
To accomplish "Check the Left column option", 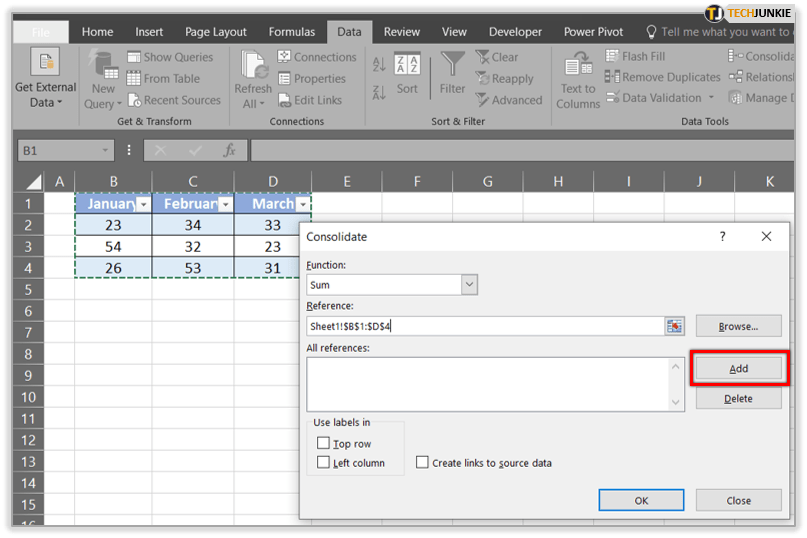I will point(323,462).
